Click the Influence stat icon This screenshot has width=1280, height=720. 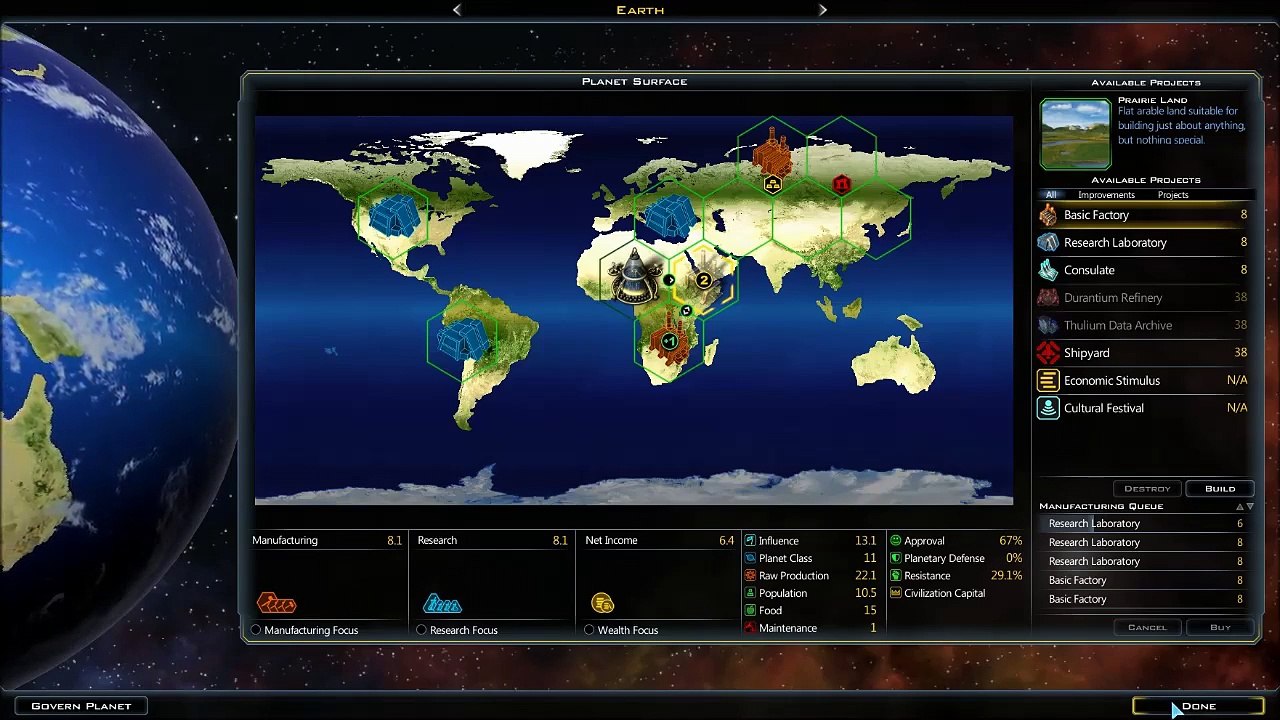coord(750,541)
